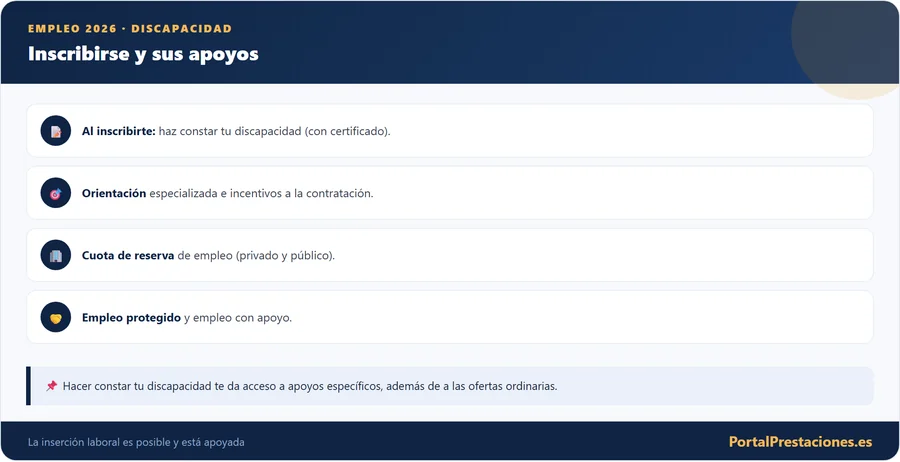Screen dimensions: 900x462
Task: Click 'y empleo con apoyo.' text
Action: 238,317
